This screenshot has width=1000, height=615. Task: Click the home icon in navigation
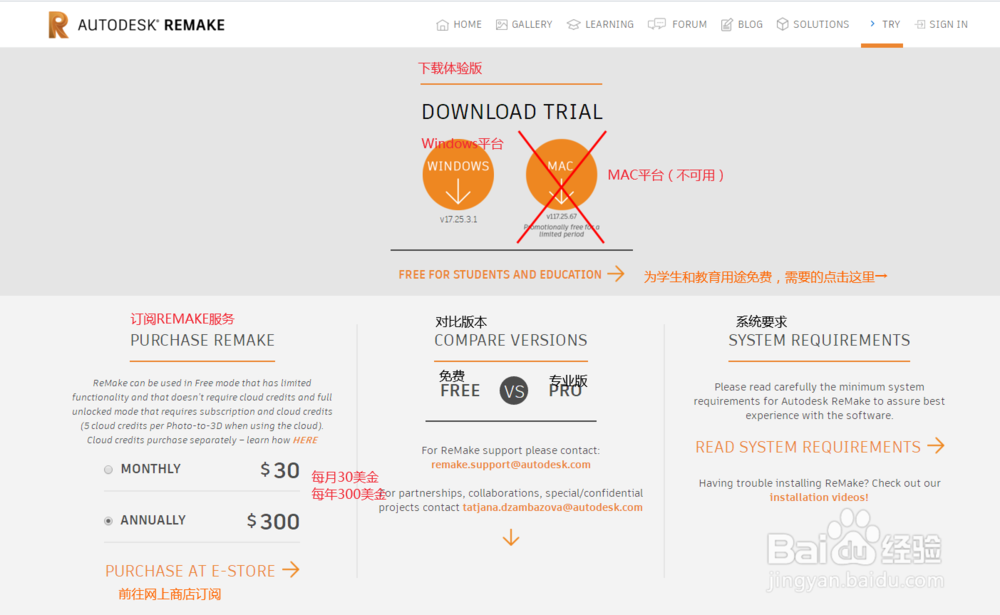pyautogui.click(x=442, y=25)
